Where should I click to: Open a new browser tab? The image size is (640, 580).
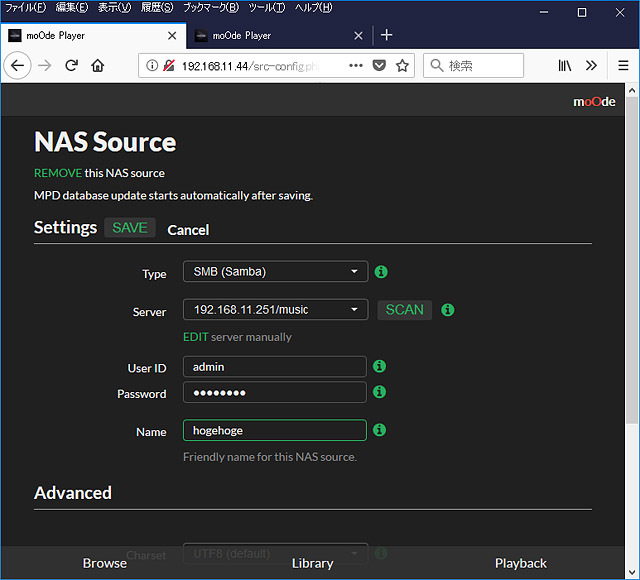(386, 35)
